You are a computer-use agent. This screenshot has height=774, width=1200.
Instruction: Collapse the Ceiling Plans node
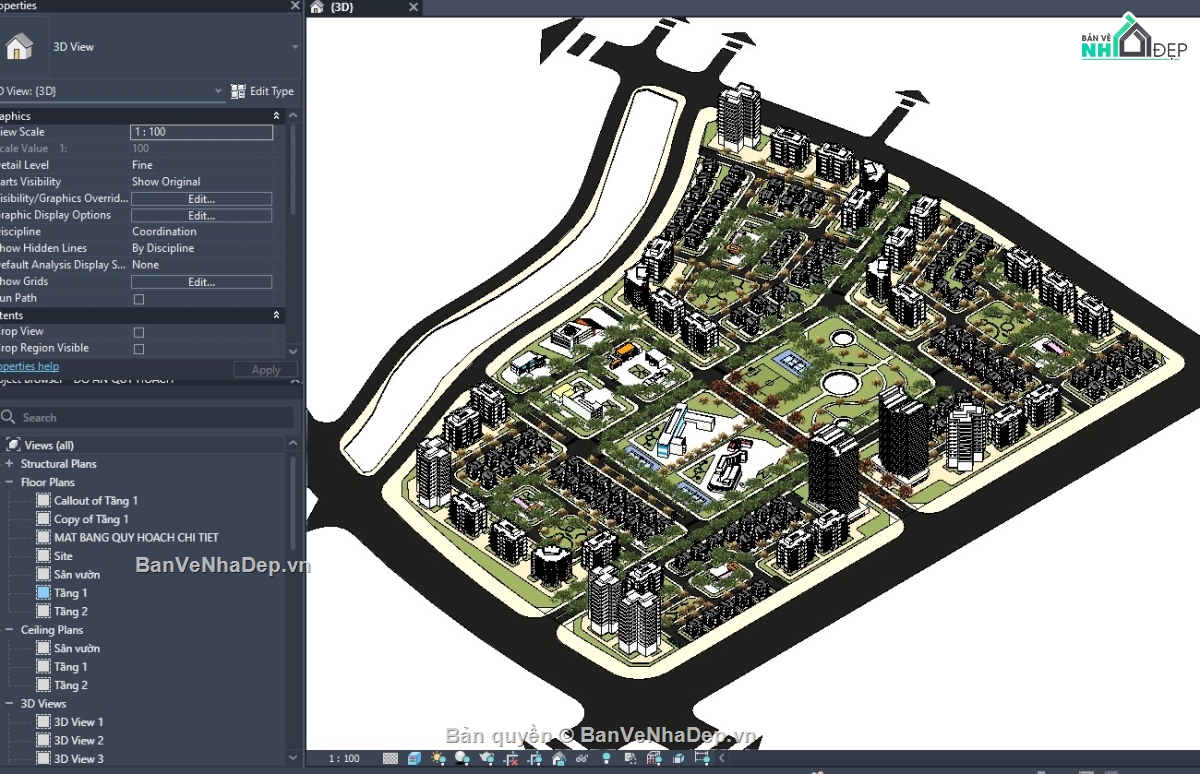pos(9,630)
